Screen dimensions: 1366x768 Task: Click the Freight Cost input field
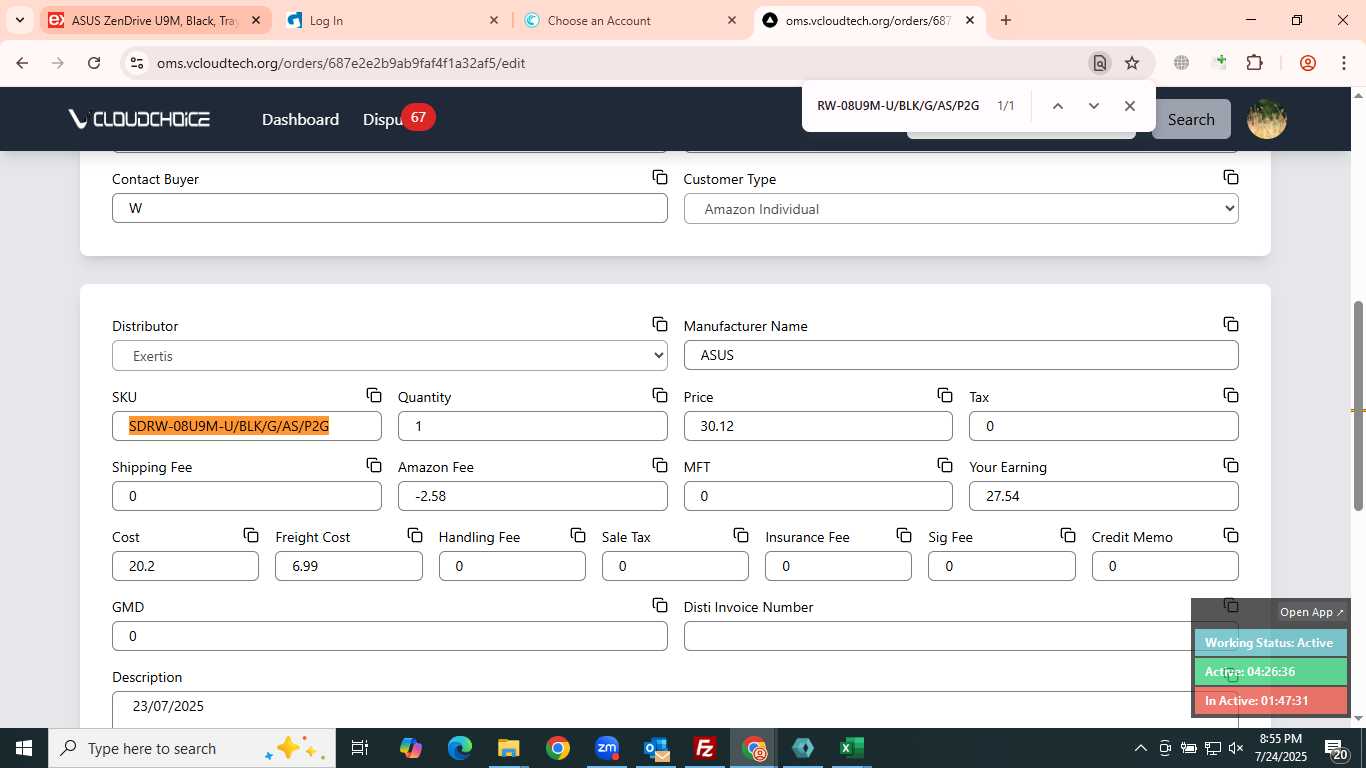(348, 566)
